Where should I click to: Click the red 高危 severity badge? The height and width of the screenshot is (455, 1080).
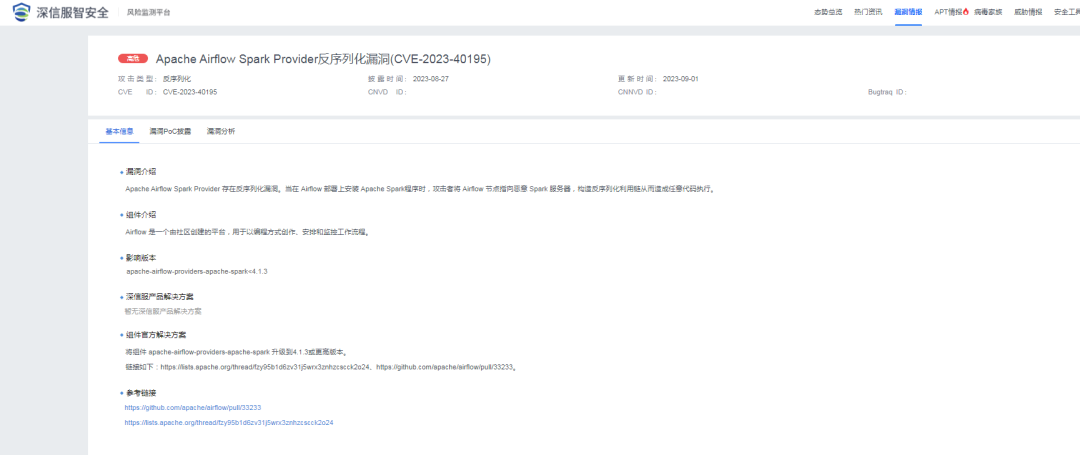pyautogui.click(x=133, y=59)
